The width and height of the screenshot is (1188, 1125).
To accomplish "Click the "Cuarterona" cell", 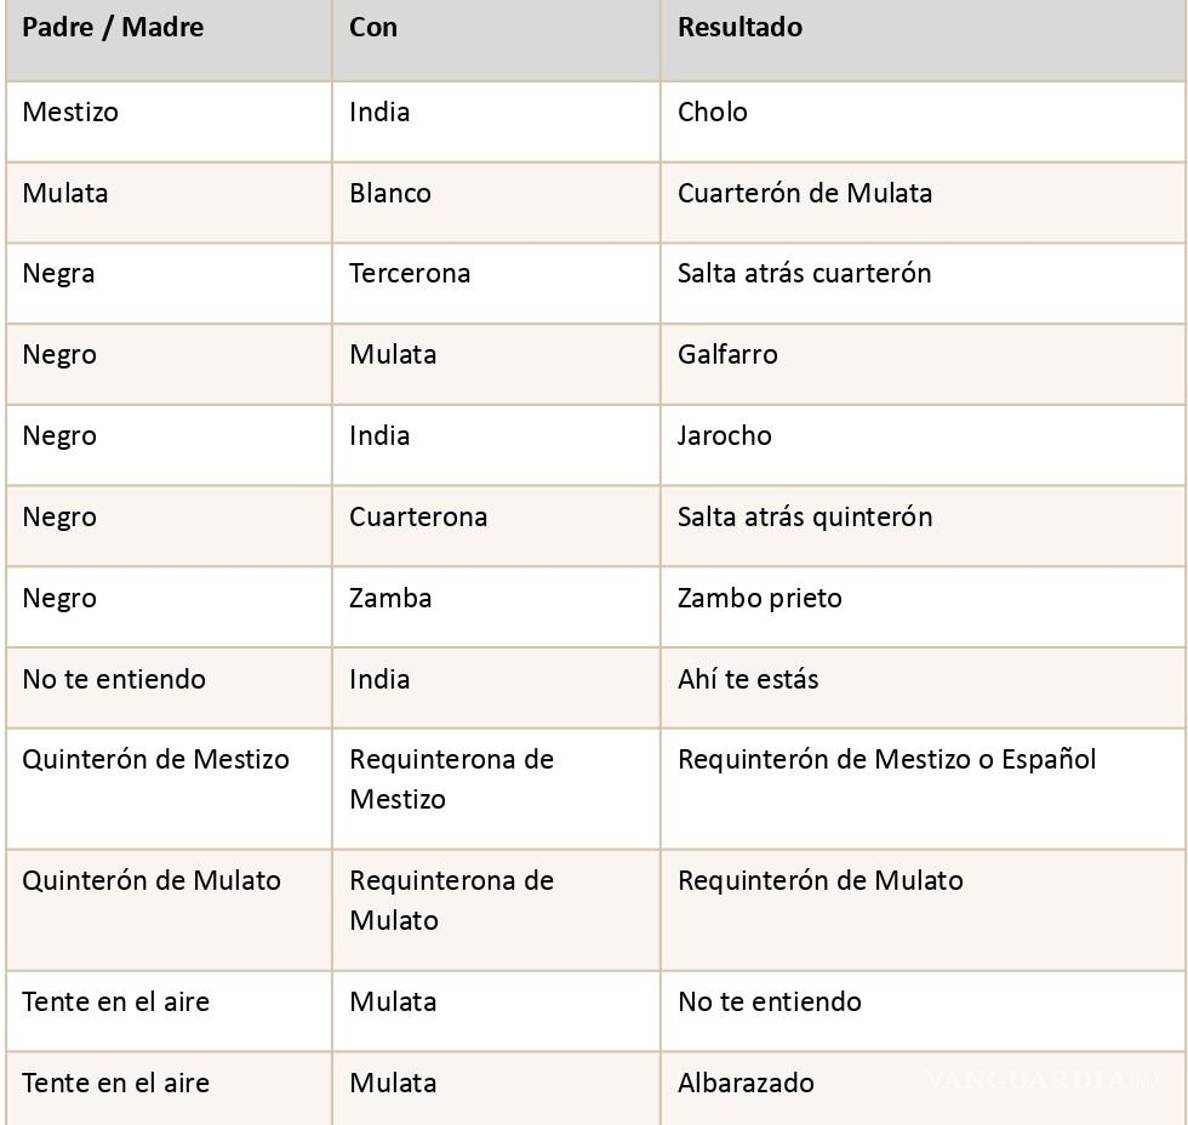I will 418,516.
